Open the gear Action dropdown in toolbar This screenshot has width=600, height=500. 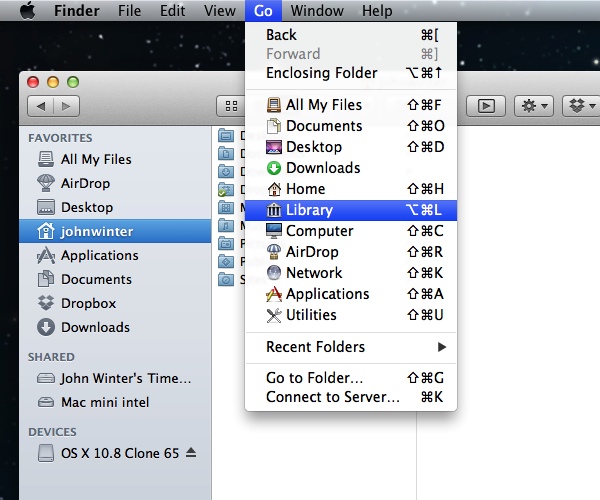click(x=534, y=106)
